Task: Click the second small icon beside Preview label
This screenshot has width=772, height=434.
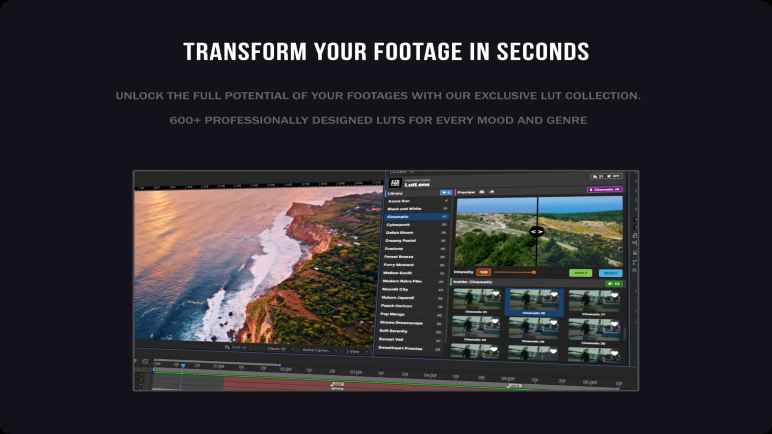Action: [x=492, y=190]
